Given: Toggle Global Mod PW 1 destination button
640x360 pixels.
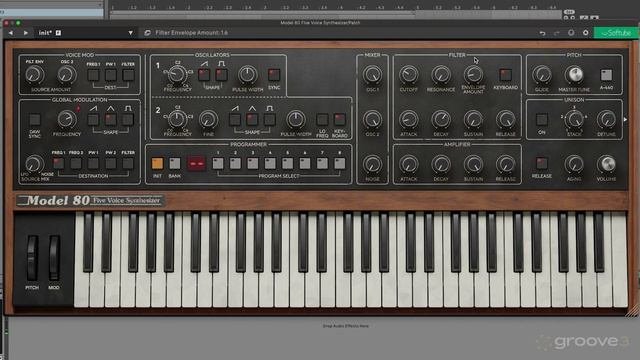Looking at the screenshot, I should 93,164.
